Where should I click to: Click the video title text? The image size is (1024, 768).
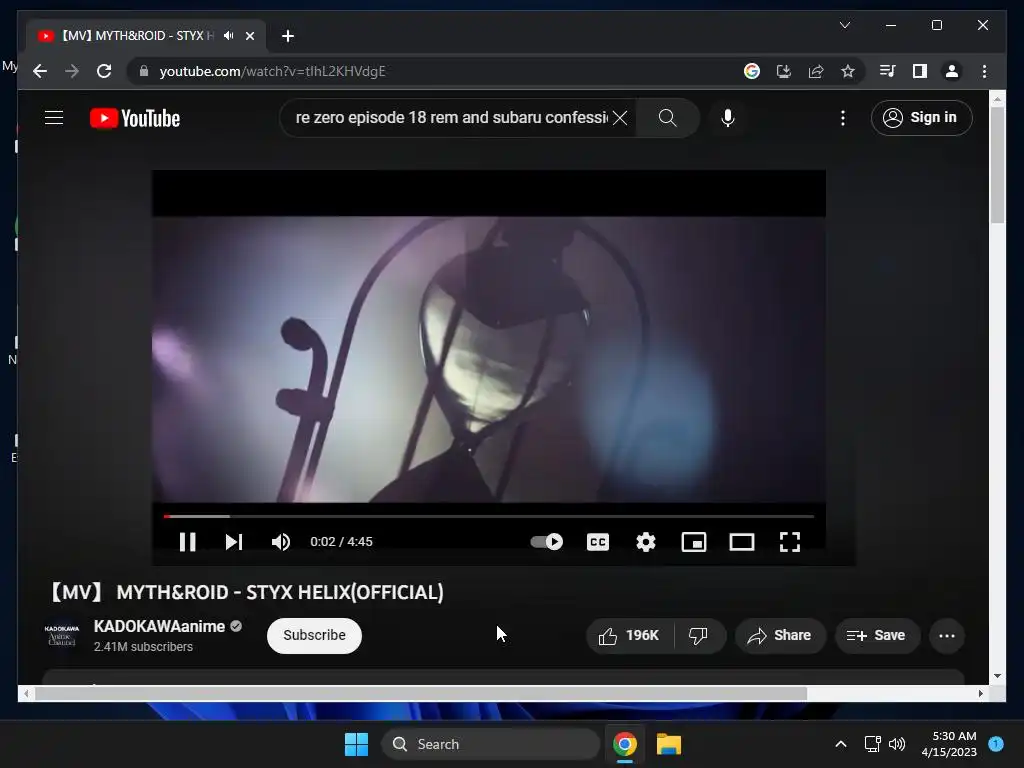[247, 592]
